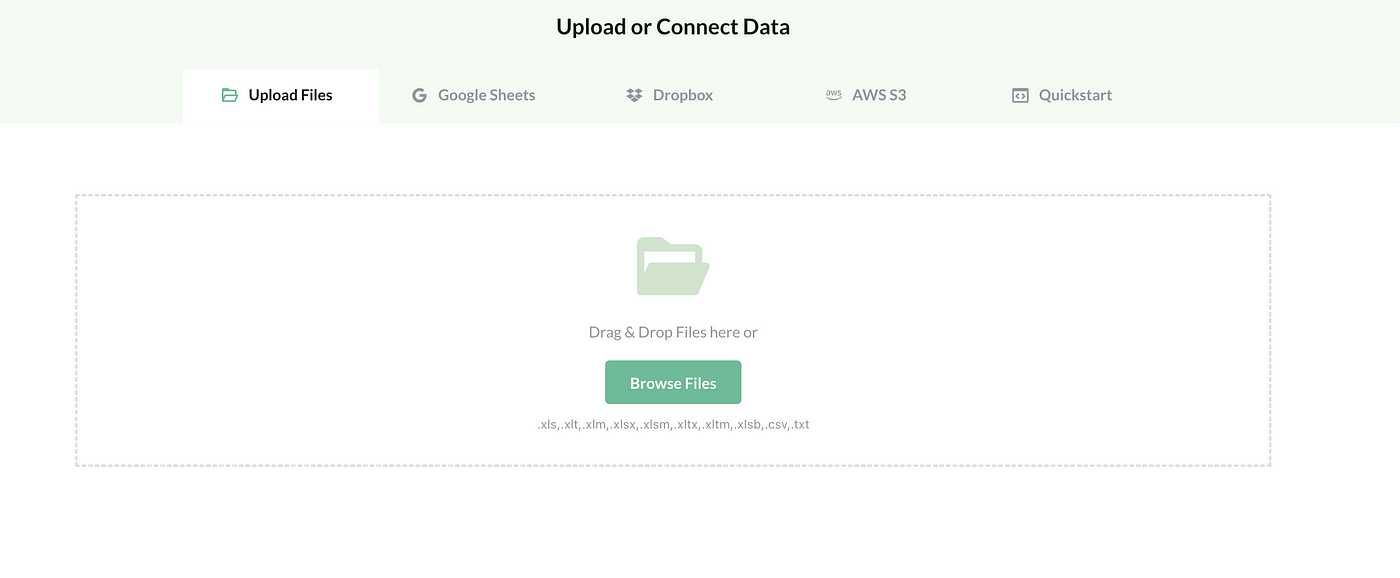Click the large folder icon in the drop zone
The image size is (1400, 578).
coord(673,266)
